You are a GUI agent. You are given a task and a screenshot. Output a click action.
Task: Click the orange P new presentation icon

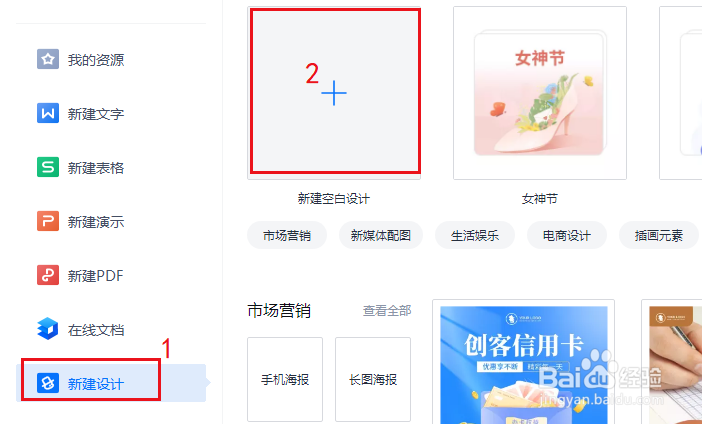click(x=48, y=221)
